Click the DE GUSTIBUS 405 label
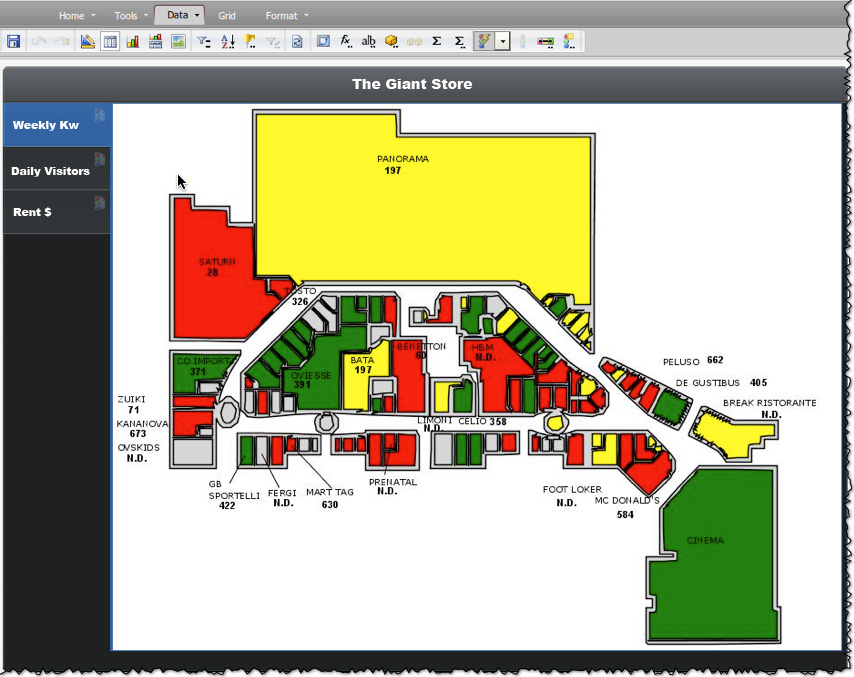854x677 pixels. [721, 383]
